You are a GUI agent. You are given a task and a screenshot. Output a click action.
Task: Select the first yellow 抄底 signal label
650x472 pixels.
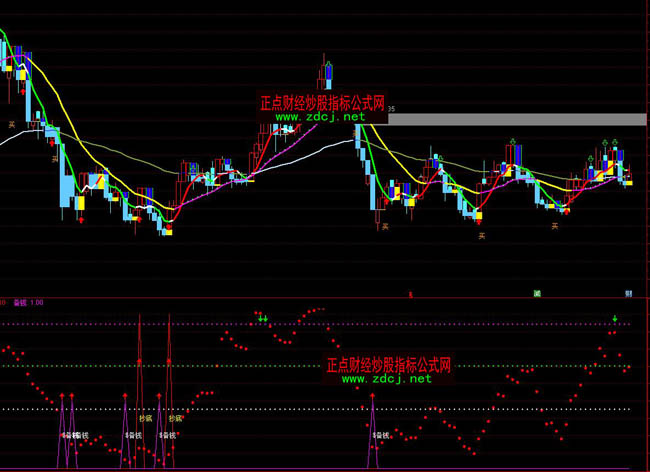146,419
